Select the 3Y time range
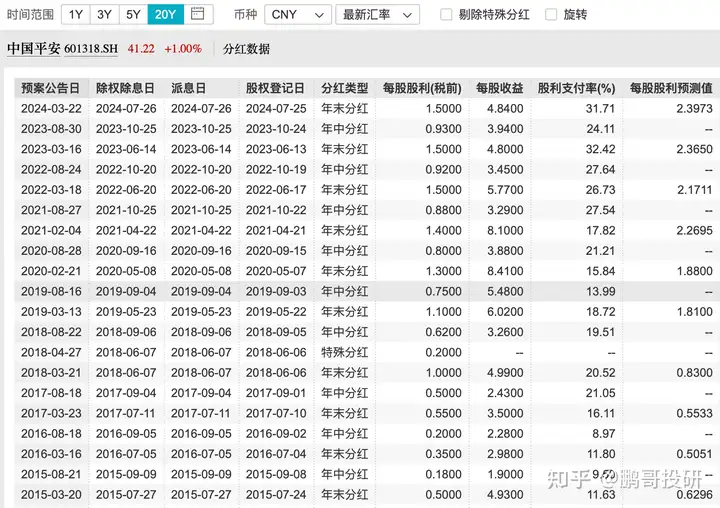Viewport: 720px width, 508px height. point(105,14)
